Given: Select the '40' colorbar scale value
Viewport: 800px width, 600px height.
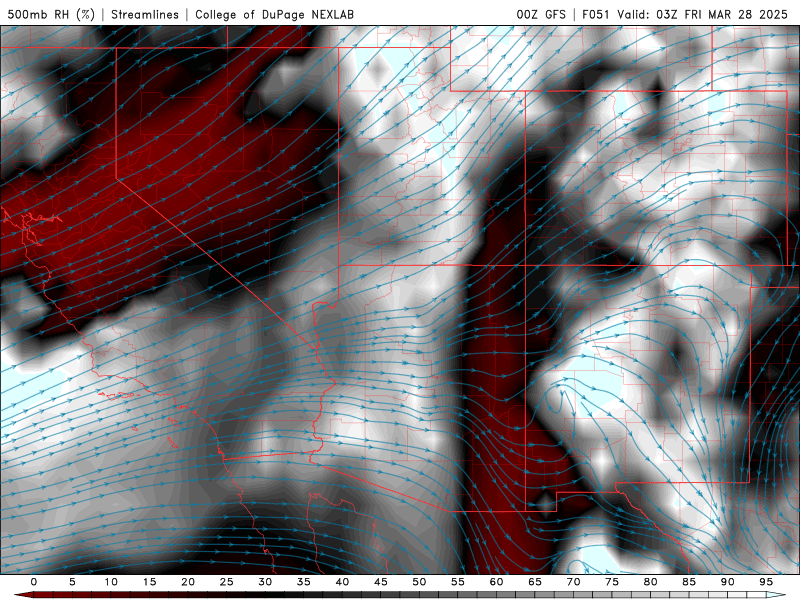Looking at the screenshot, I should pyautogui.click(x=342, y=582).
